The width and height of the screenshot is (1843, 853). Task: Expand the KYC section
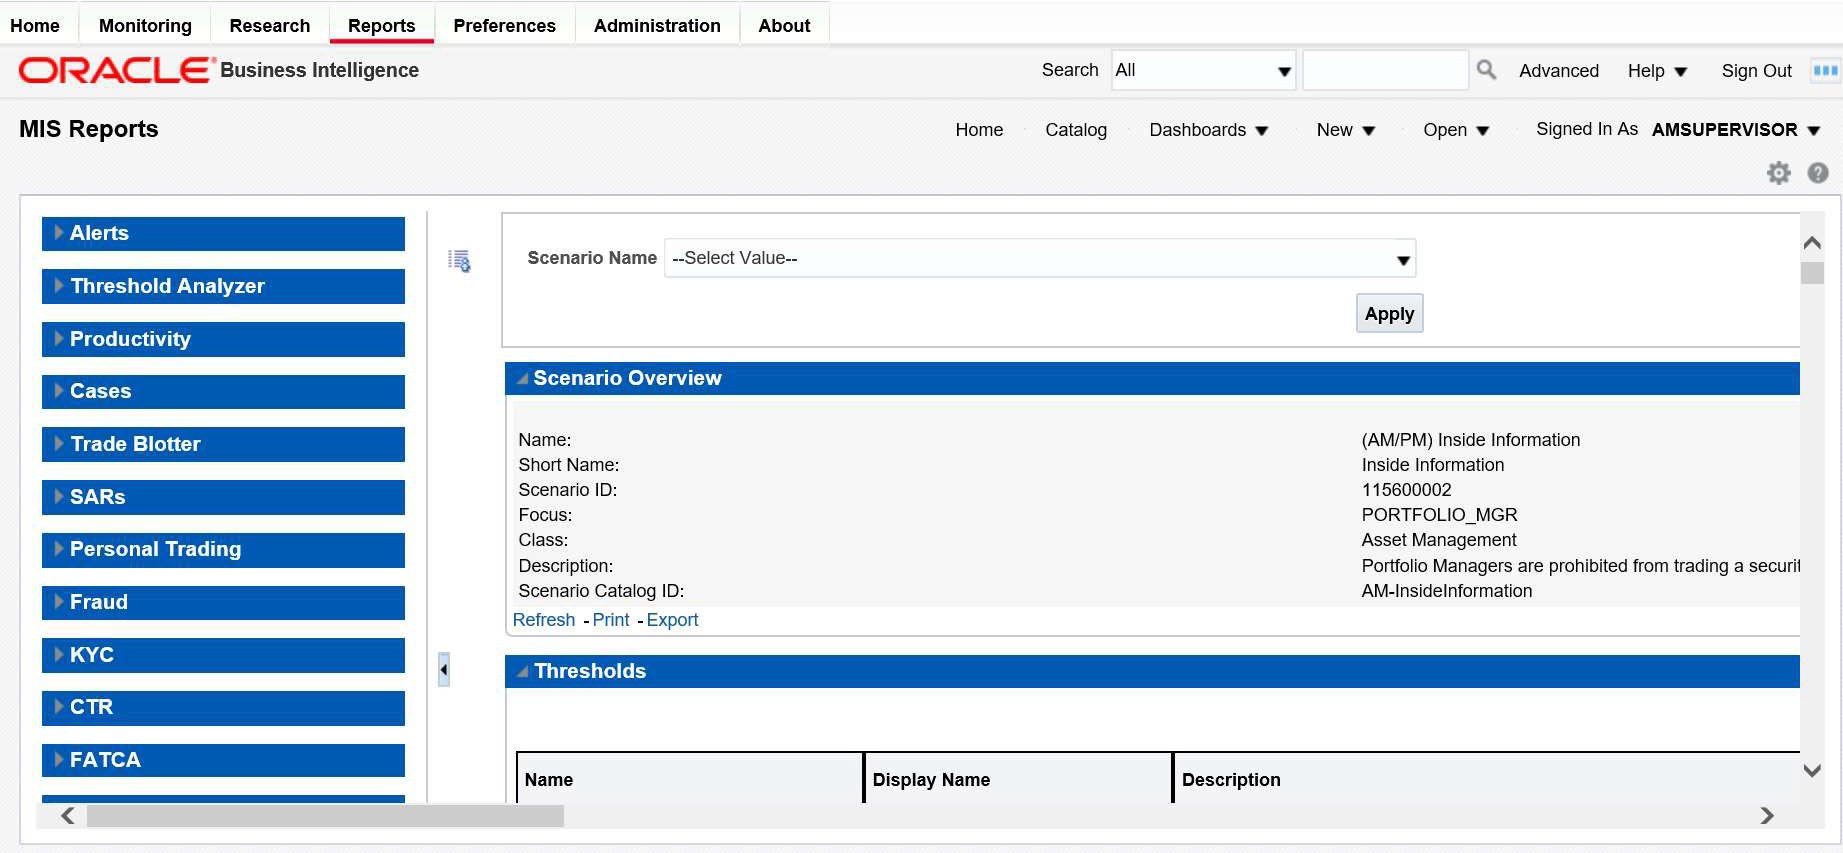click(x=223, y=655)
